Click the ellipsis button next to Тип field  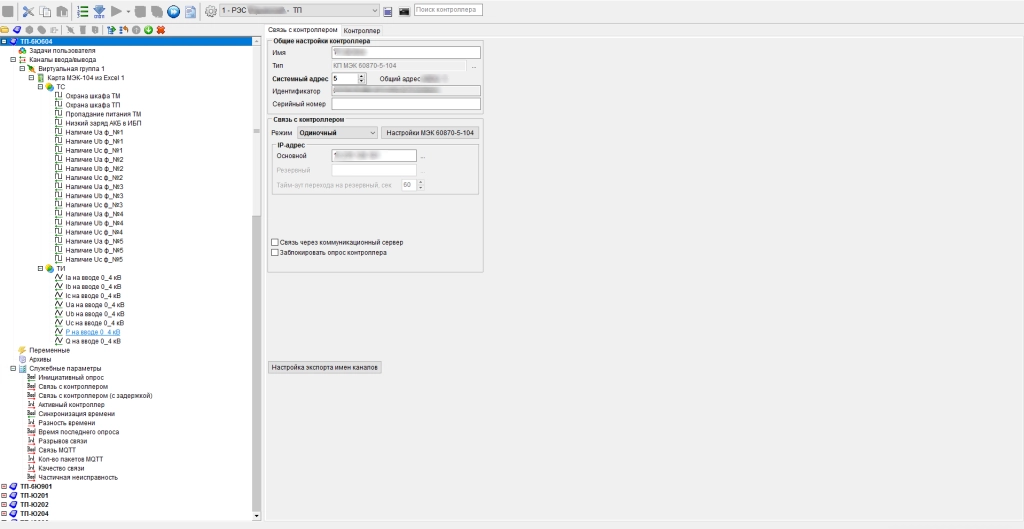[x=474, y=66]
